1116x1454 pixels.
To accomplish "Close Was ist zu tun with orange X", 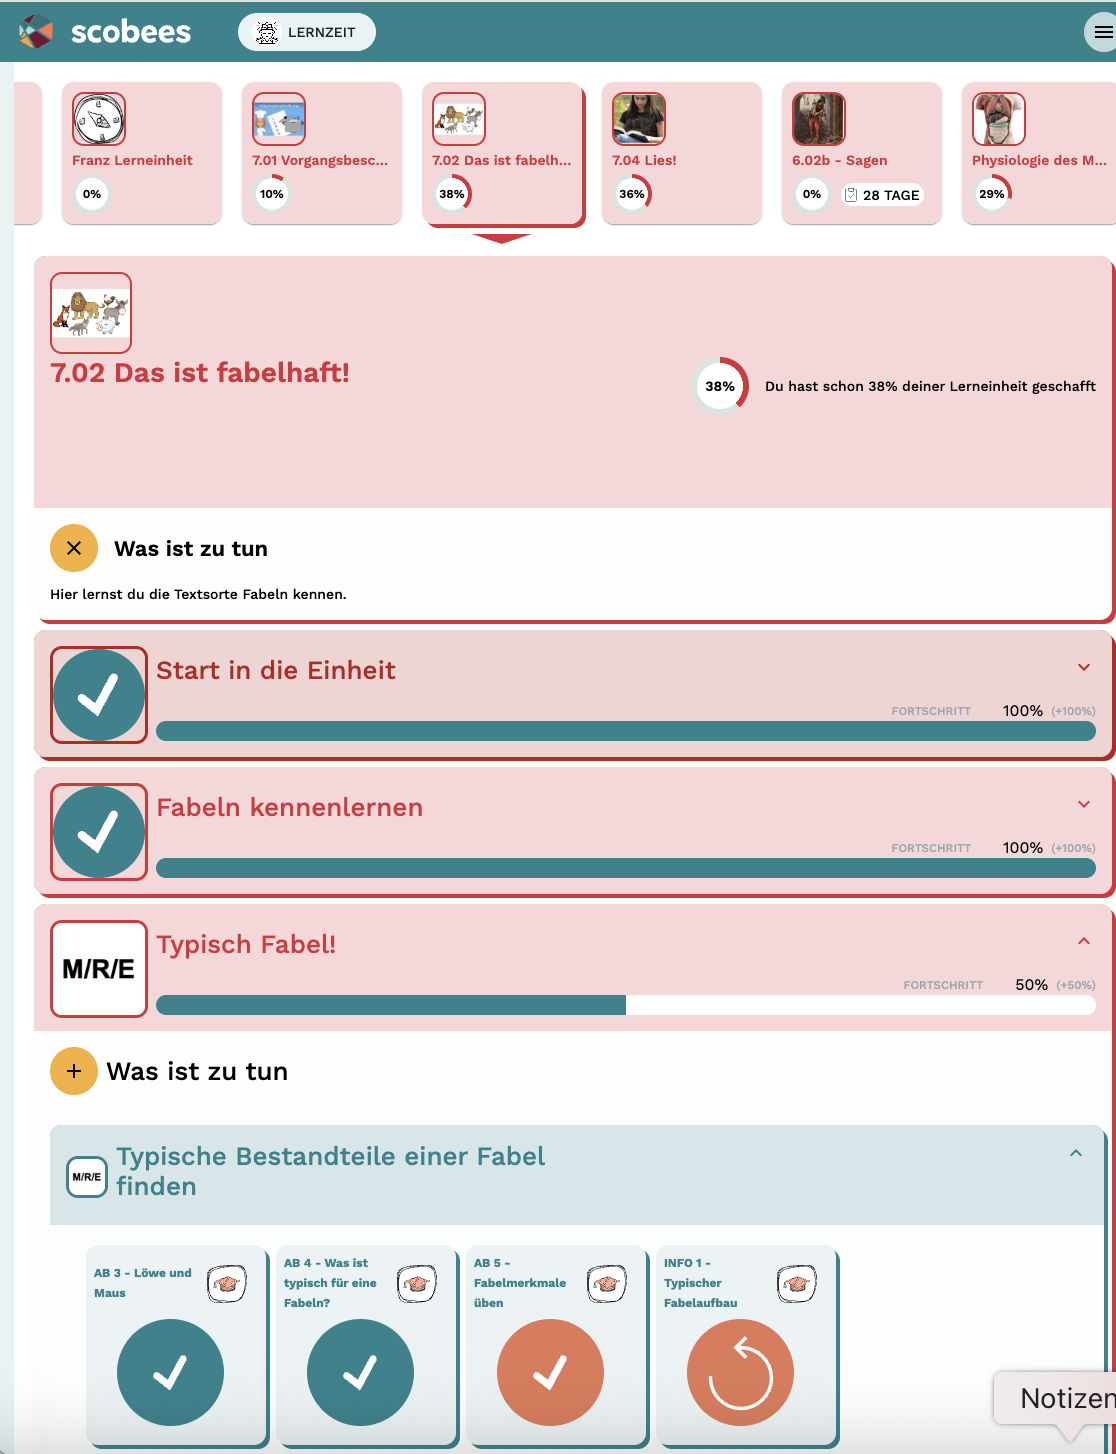I will coord(74,548).
